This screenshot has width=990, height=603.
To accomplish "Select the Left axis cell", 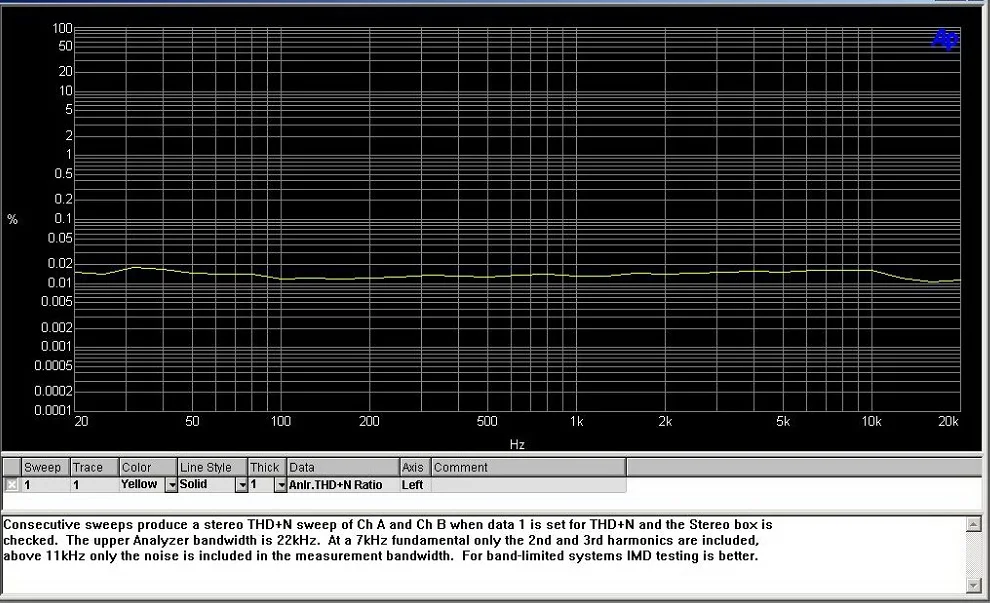I will point(415,485).
